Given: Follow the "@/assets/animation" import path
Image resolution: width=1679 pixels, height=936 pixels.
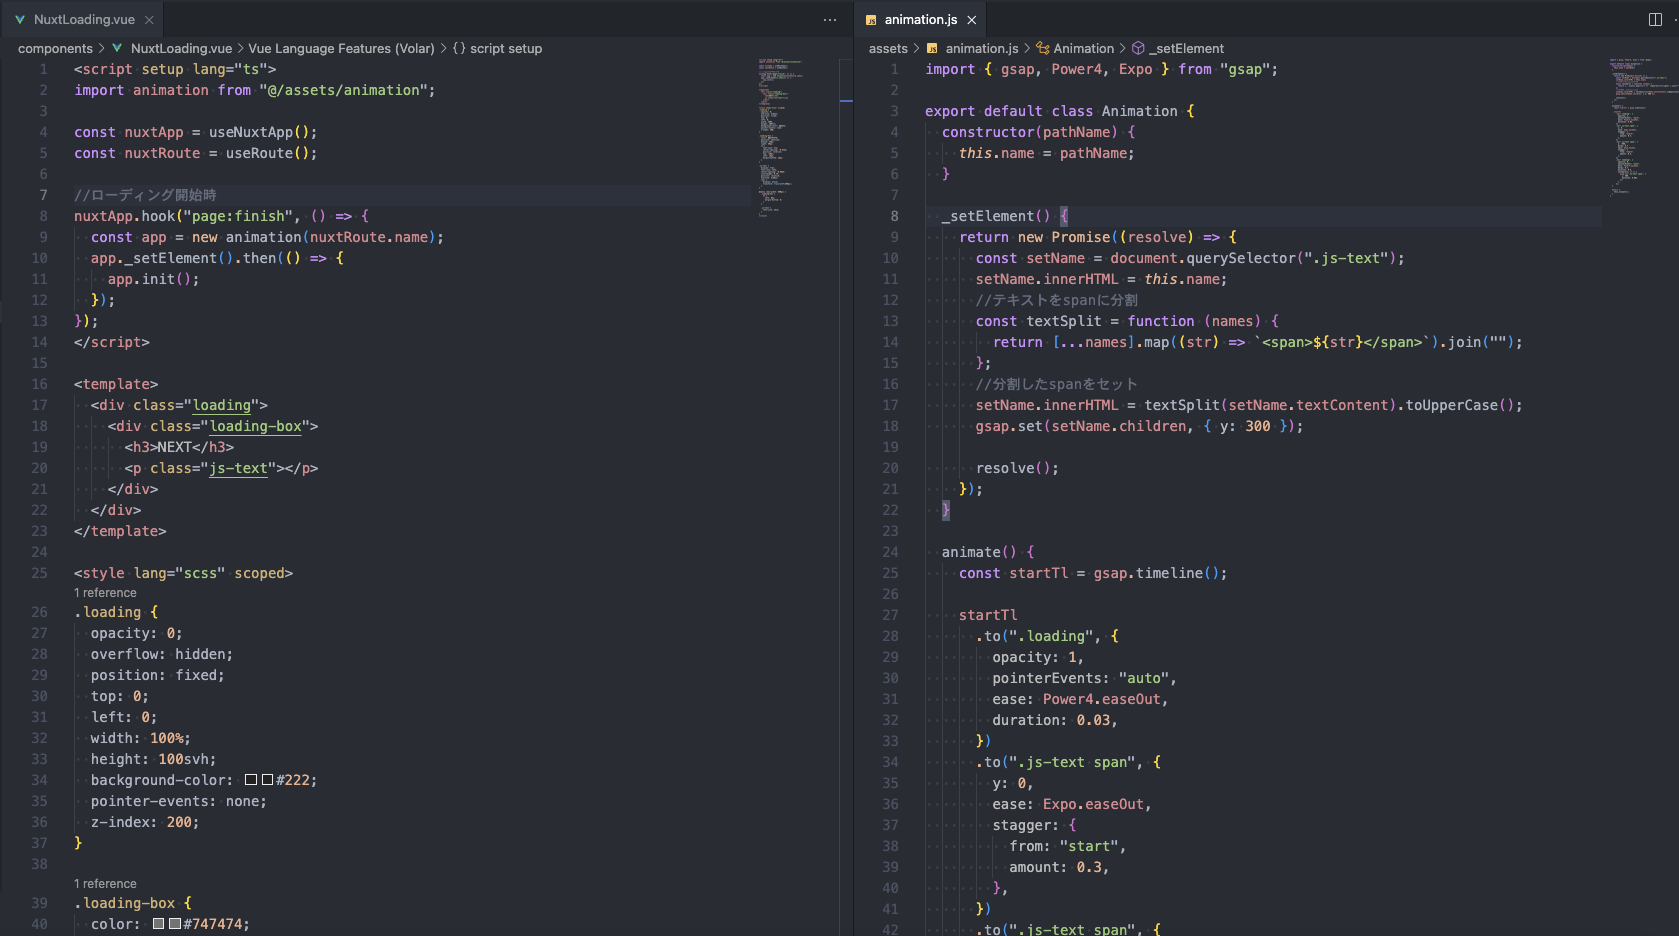Looking at the screenshot, I should (347, 90).
